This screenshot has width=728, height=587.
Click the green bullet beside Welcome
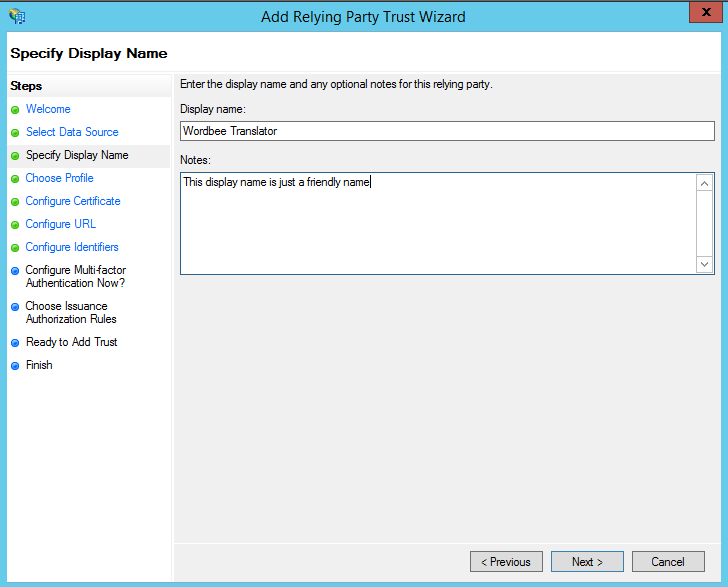15,110
